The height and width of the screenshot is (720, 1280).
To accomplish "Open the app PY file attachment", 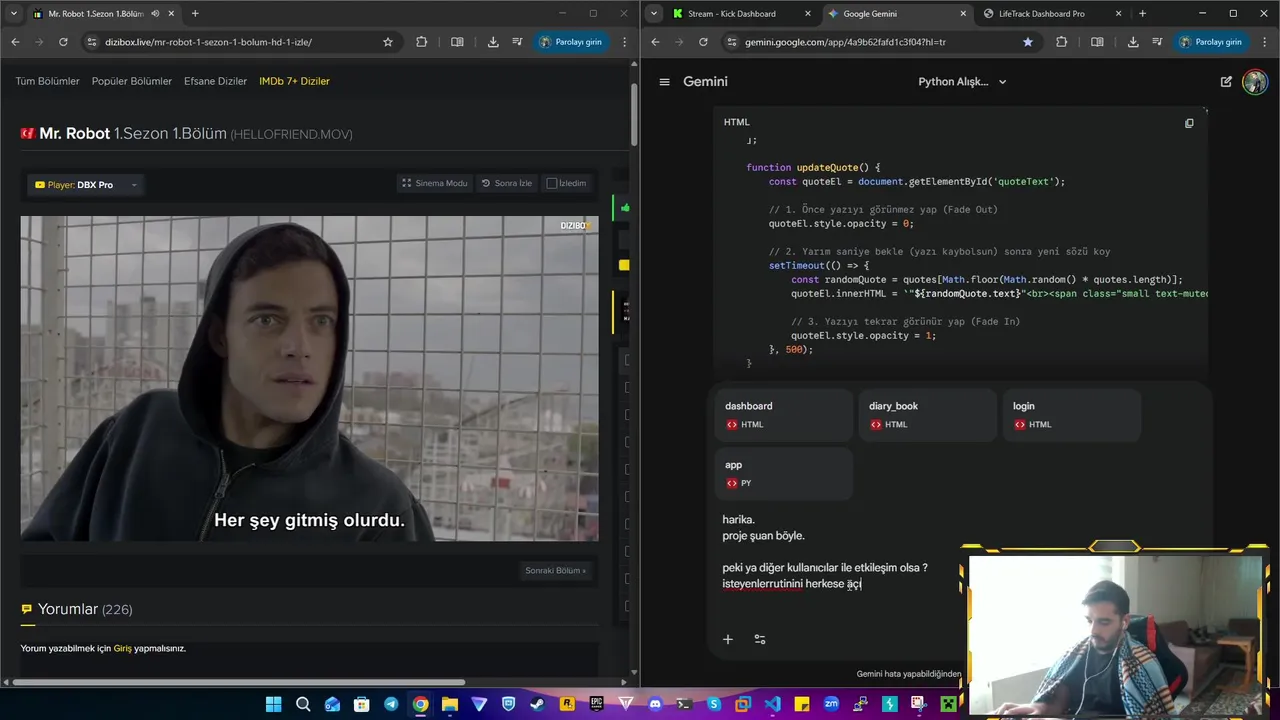I will pyautogui.click(x=785, y=474).
